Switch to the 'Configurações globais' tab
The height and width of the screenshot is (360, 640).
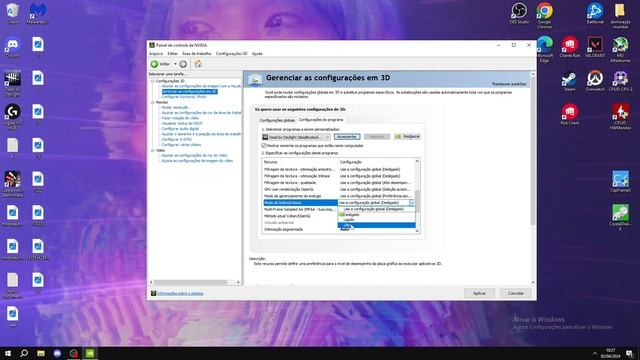(277, 120)
